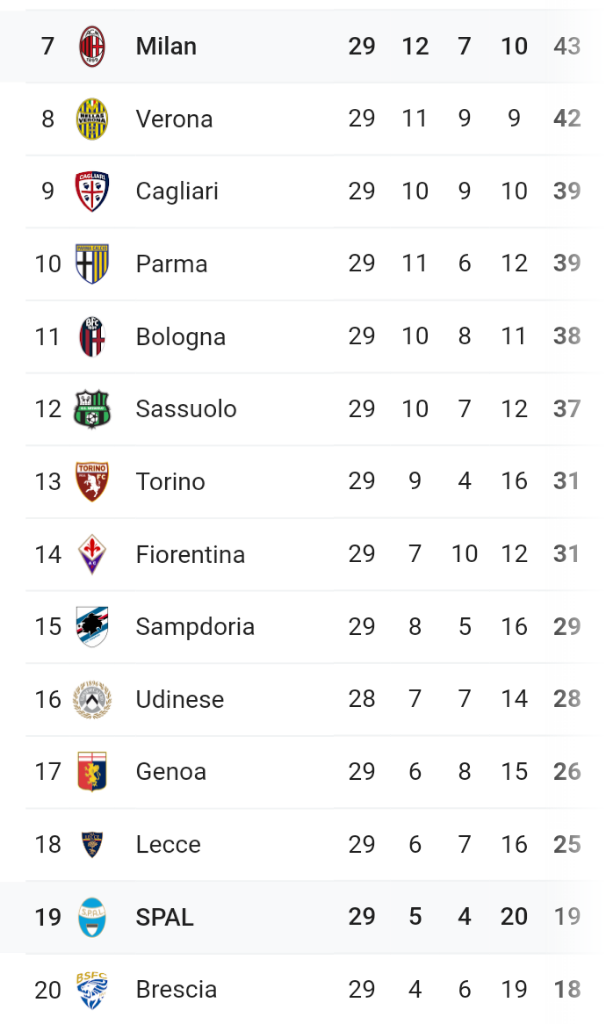Select the Fiorentina team name
This screenshot has height=1024, width=604.
coord(190,554)
